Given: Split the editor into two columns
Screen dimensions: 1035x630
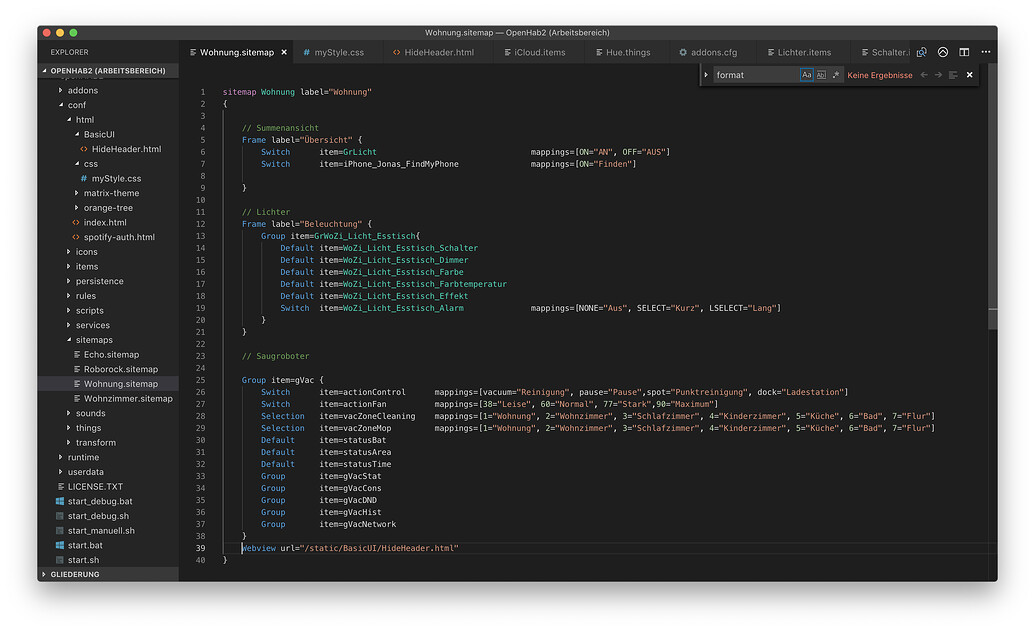Looking at the screenshot, I should click(964, 51).
